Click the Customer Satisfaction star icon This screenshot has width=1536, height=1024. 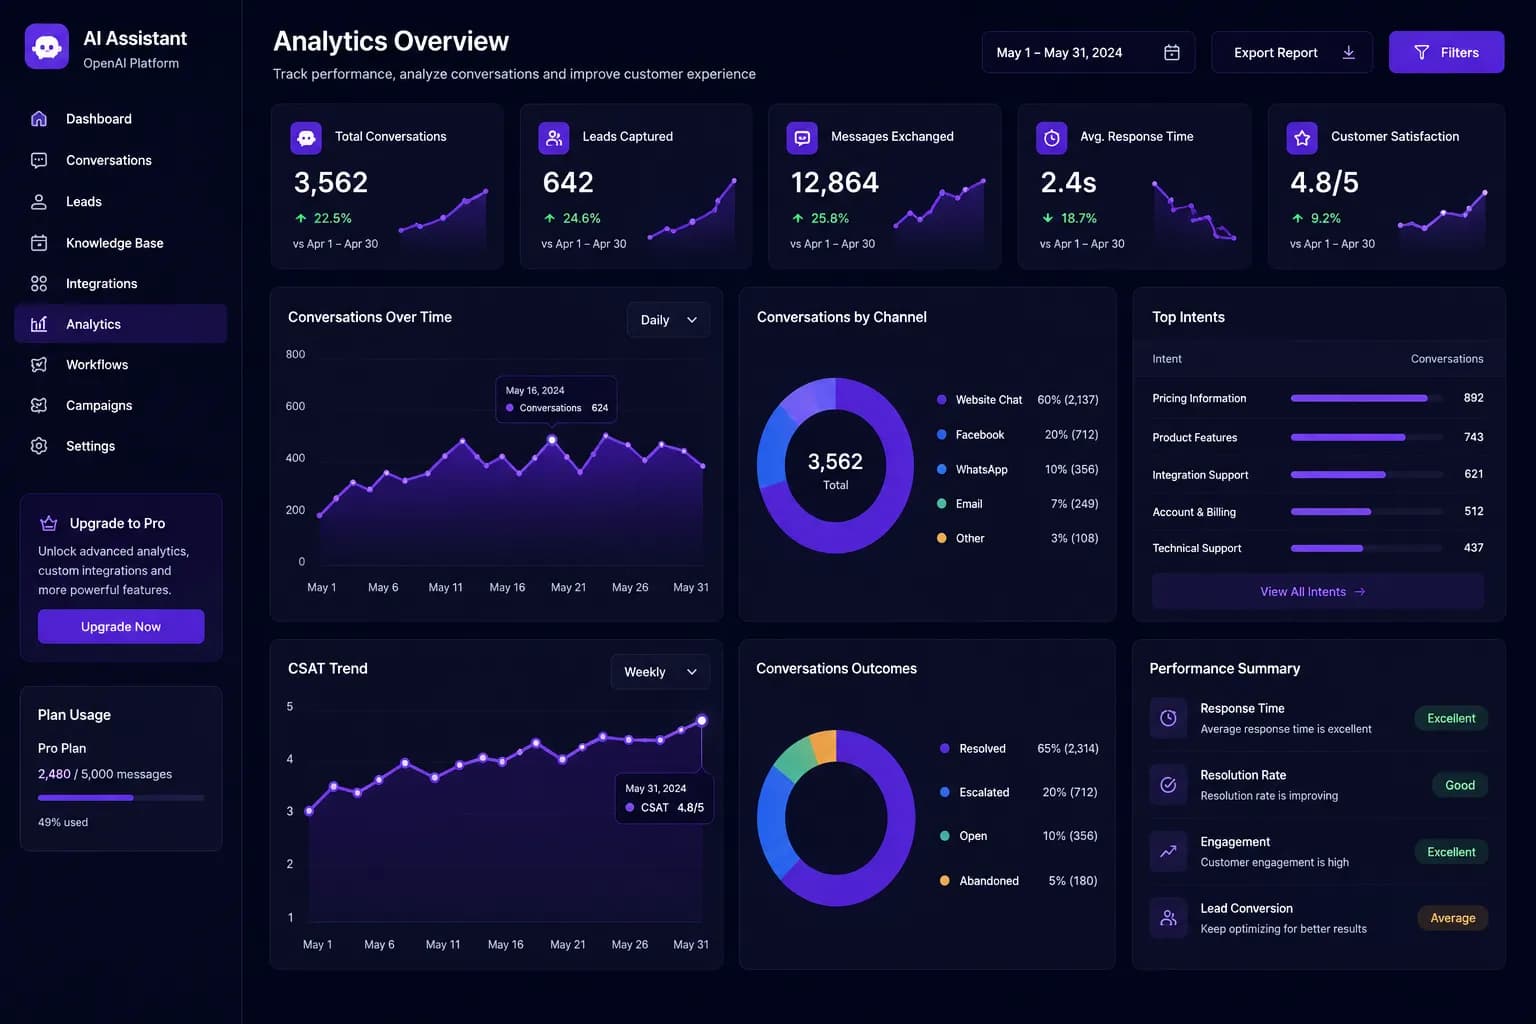1302,138
